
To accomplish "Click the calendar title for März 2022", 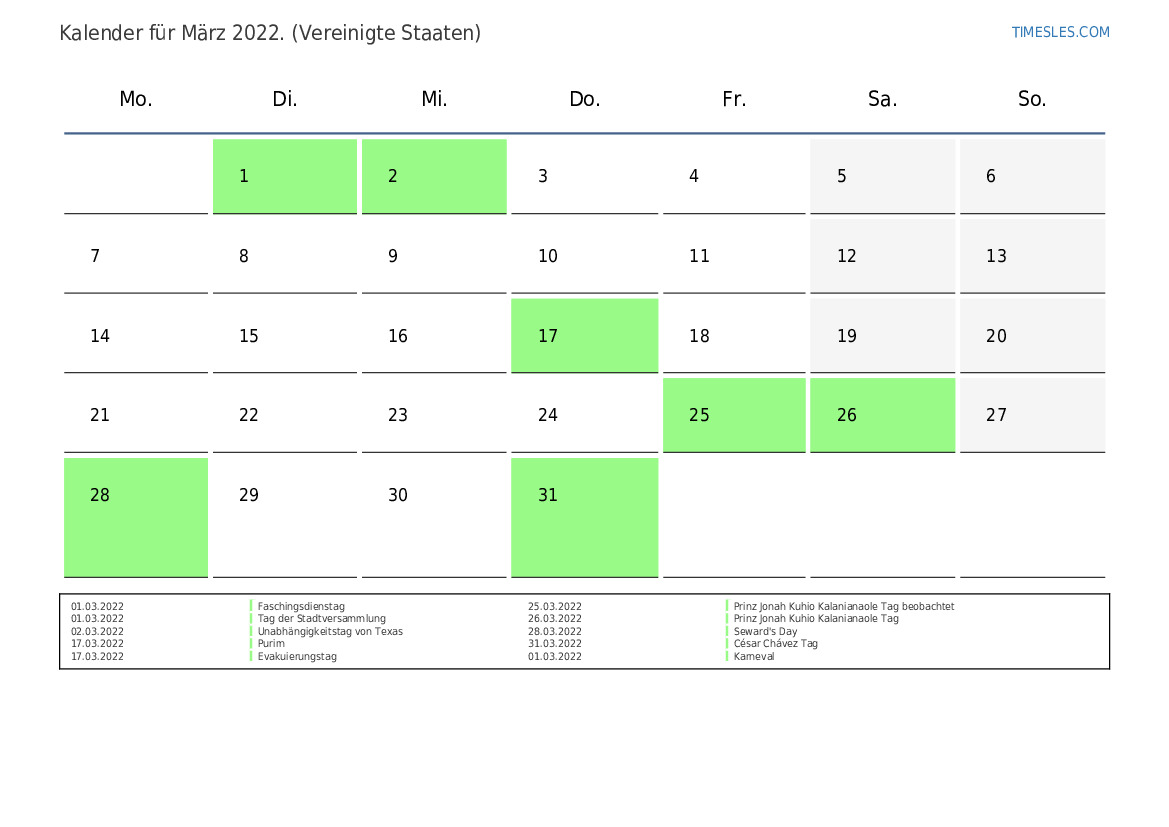I will 270,33.
